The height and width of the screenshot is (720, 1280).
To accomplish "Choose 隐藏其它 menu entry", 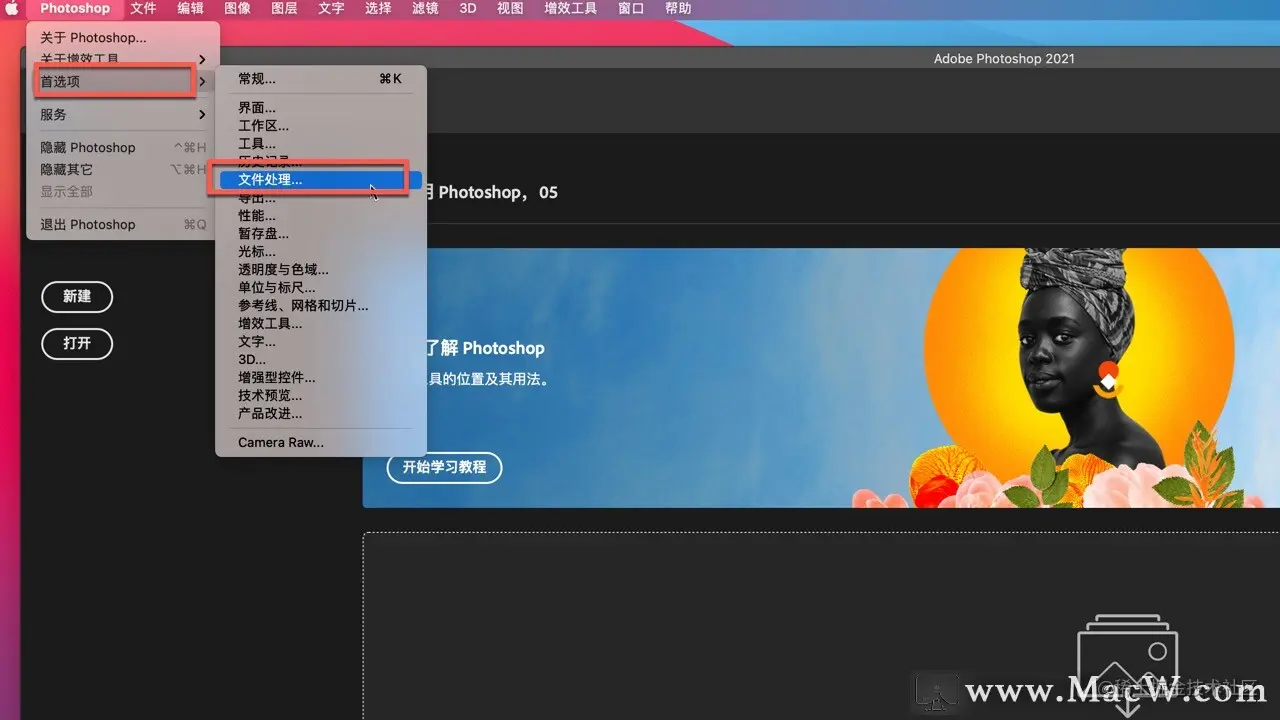I will [x=122, y=169].
